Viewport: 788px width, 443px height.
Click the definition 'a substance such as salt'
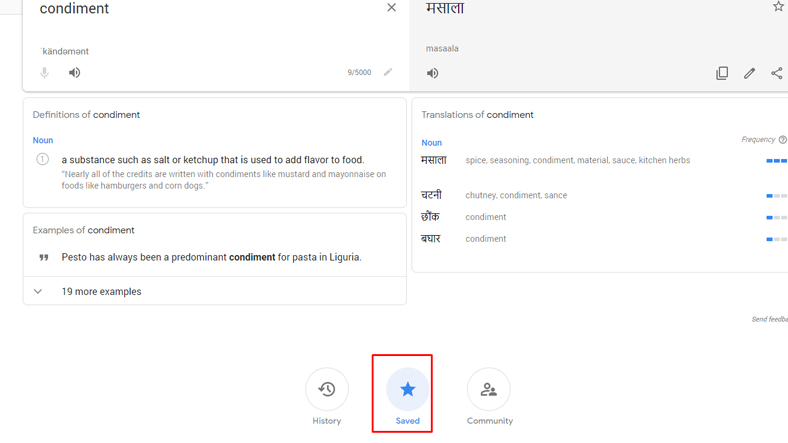pos(213,160)
